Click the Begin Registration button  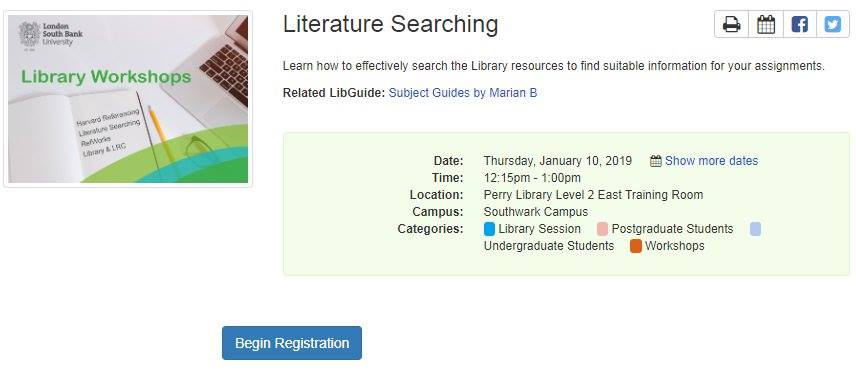coord(292,343)
